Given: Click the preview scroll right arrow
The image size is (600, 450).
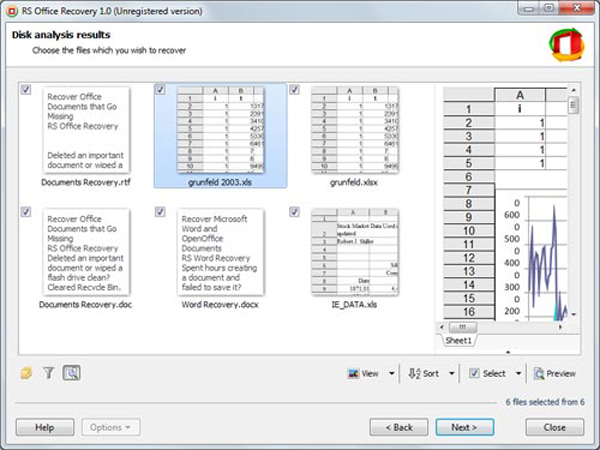Looking at the screenshot, I should pos(560,327).
